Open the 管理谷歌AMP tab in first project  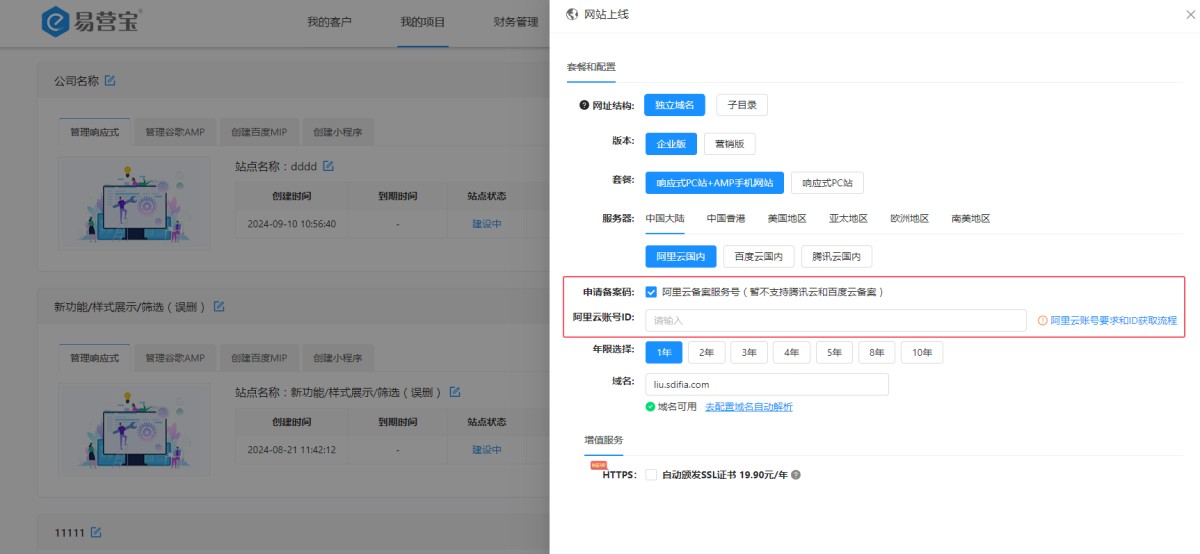[174, 131]
